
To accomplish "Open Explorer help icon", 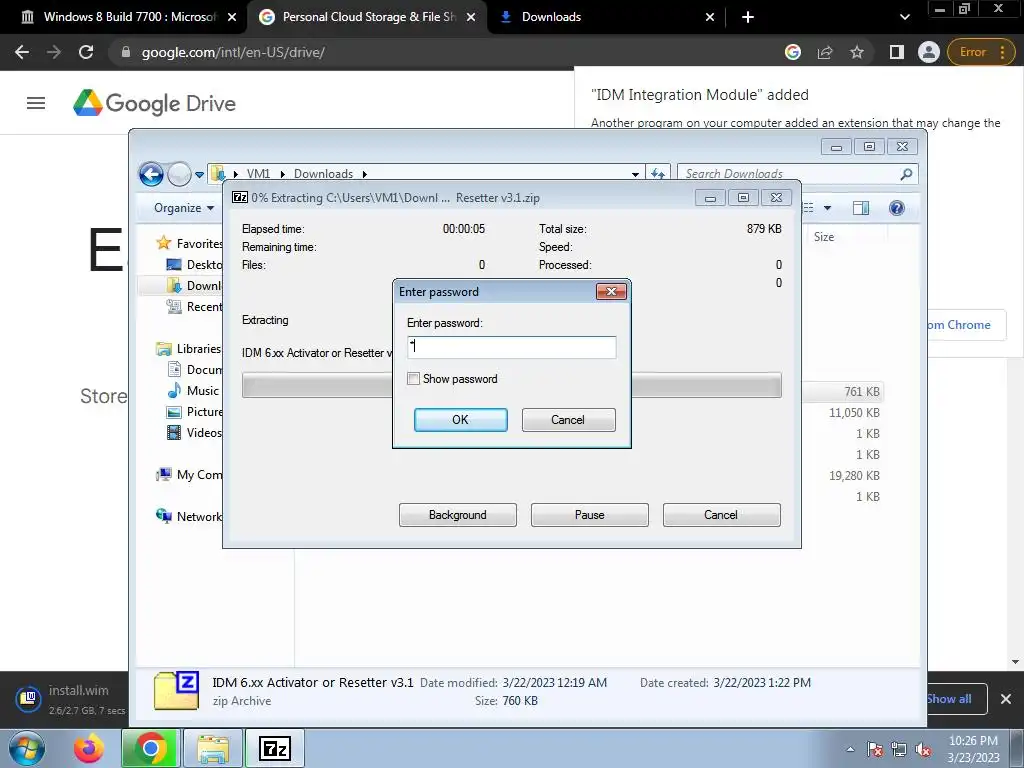I will [897, 208].
